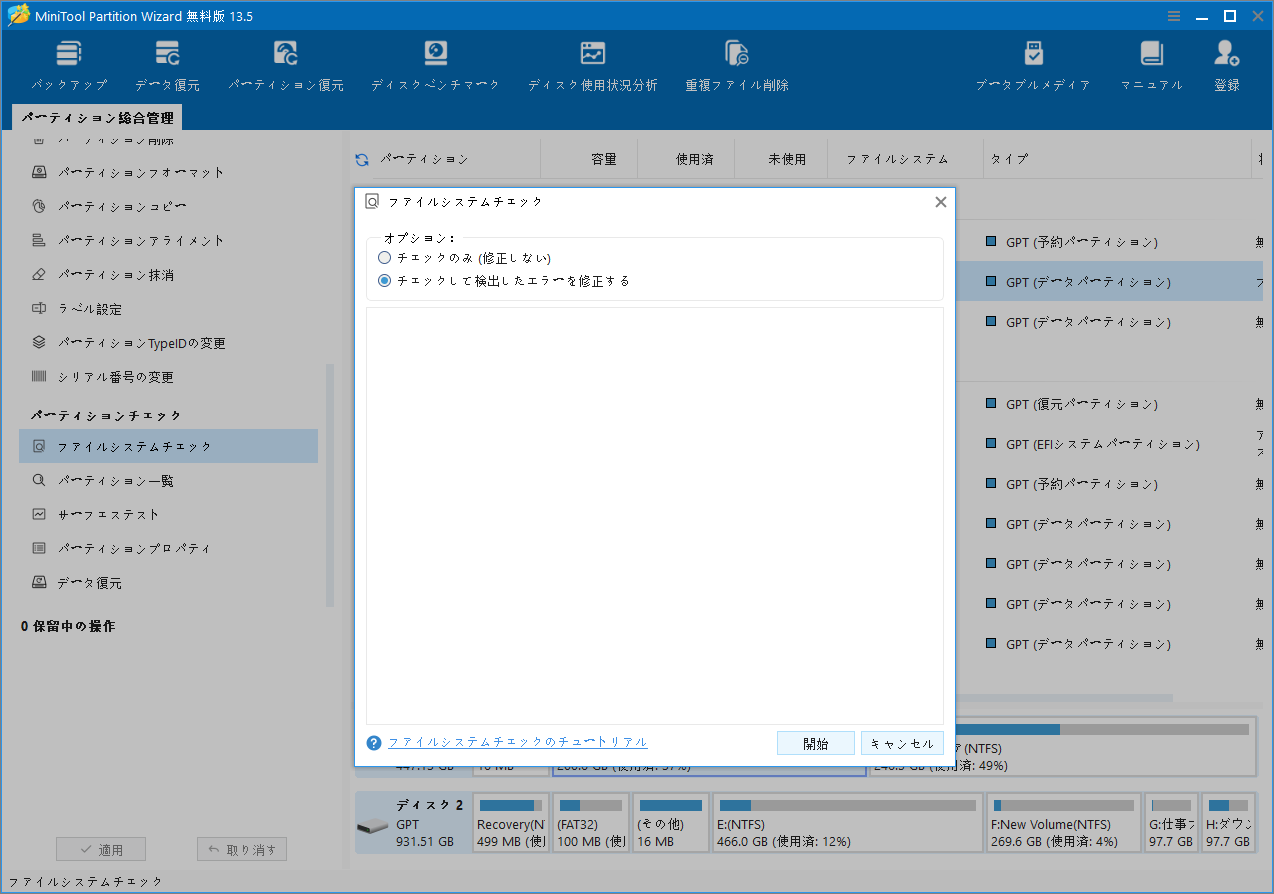Image resolution: width=1274 pixels, height=894 pixels.
Task: Open the 重複ファイル削除 duplicate file remover
Action: click(x=736, y=62)
